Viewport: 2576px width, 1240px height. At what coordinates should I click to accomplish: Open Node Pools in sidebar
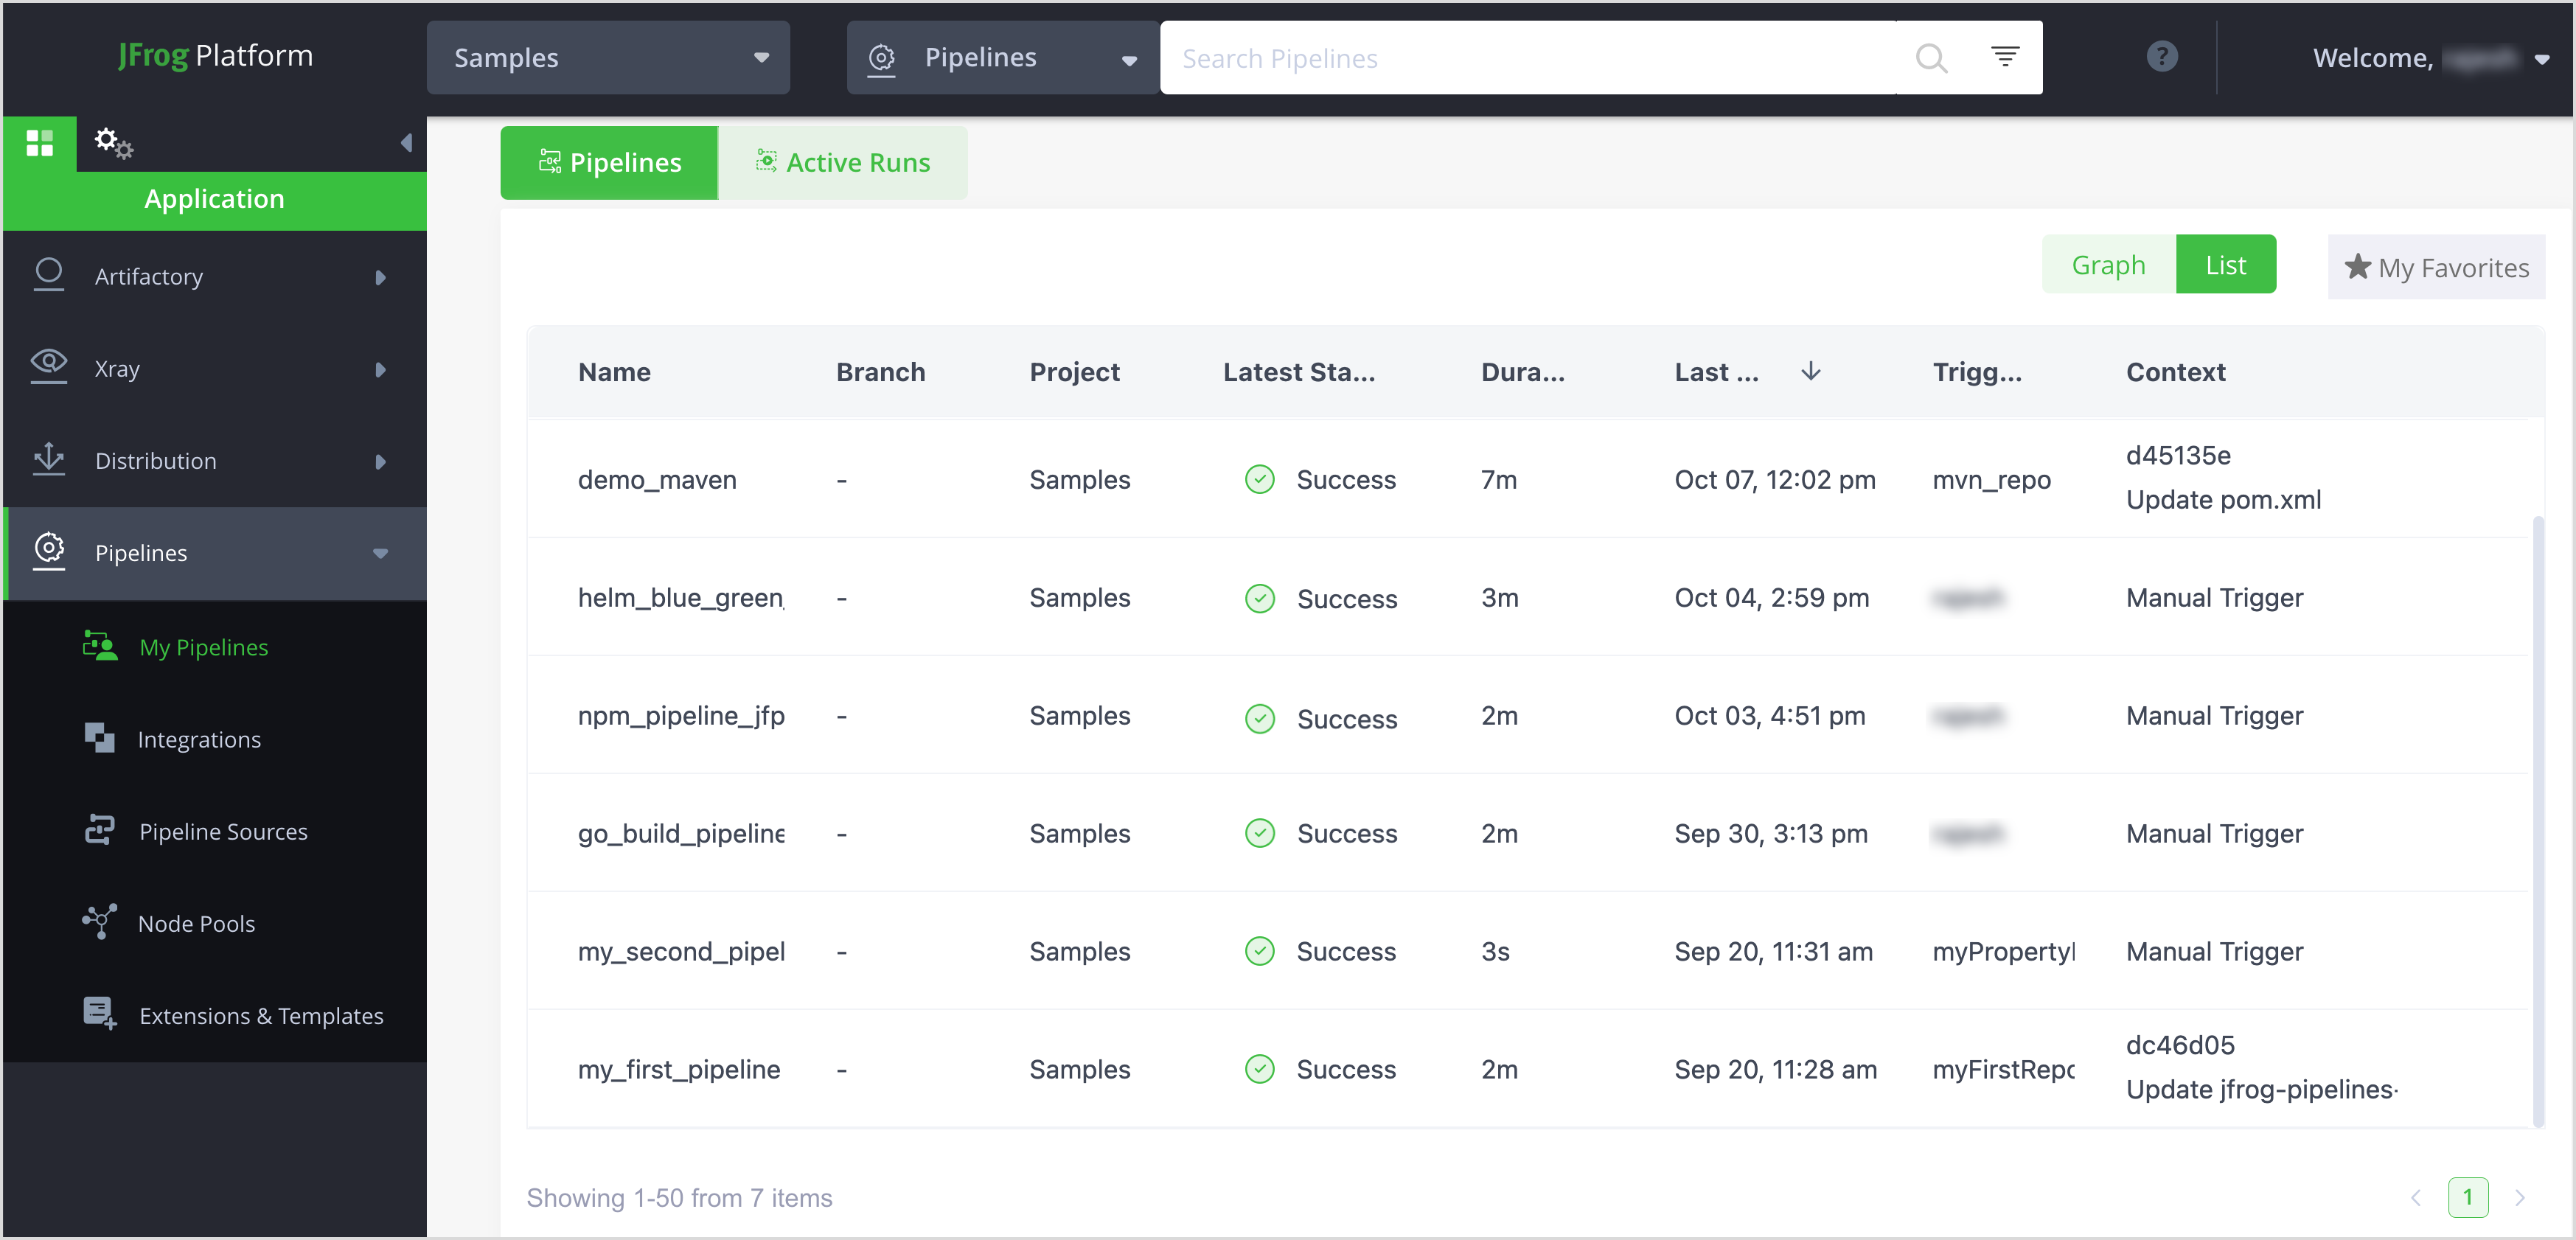pyautogui.click(x=196, y=923)
